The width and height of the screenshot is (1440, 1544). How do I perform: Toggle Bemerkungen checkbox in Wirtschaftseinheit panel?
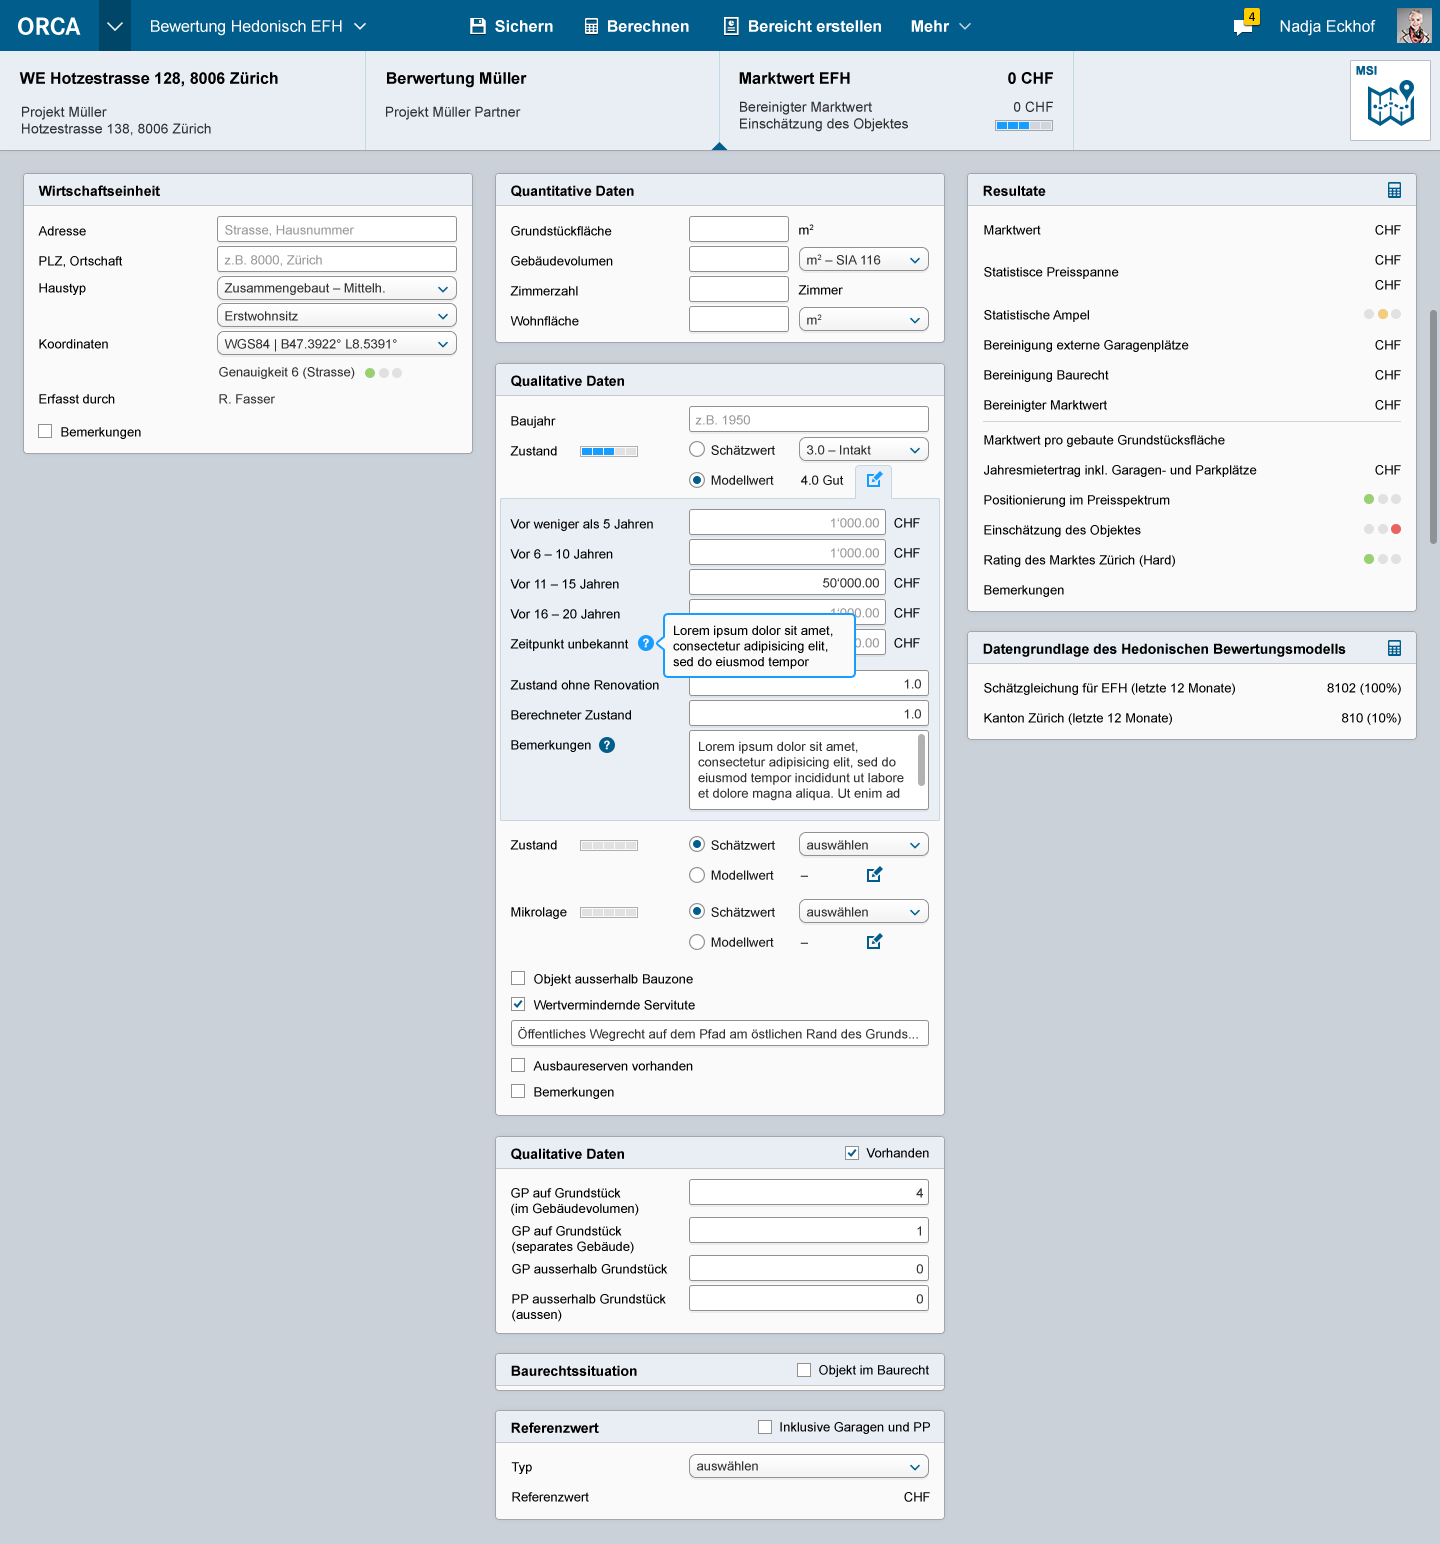45,431
